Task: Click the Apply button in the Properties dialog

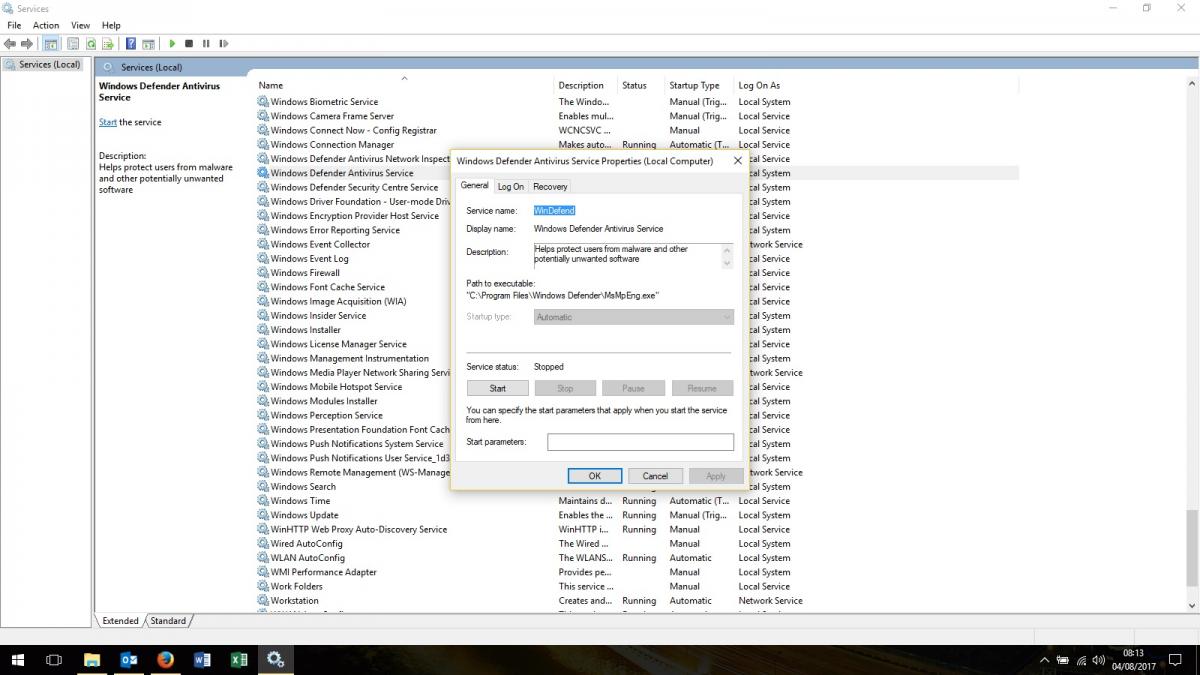Action: (x=716, y=476)
